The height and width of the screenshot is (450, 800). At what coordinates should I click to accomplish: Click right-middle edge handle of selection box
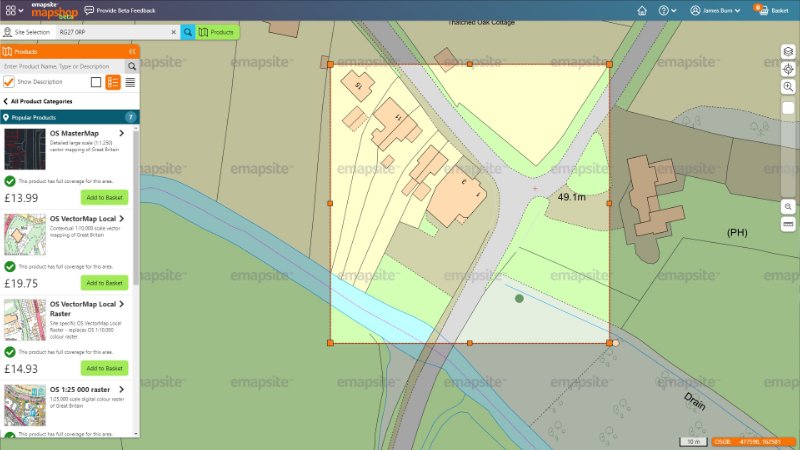609,203
